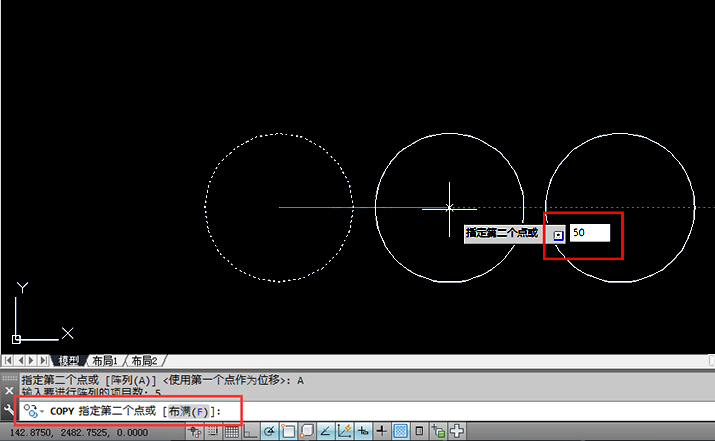Toggle Ortho Mode in status bar
Image resolution: width=715 pixels, height=441 pixels.
point(250,431)
